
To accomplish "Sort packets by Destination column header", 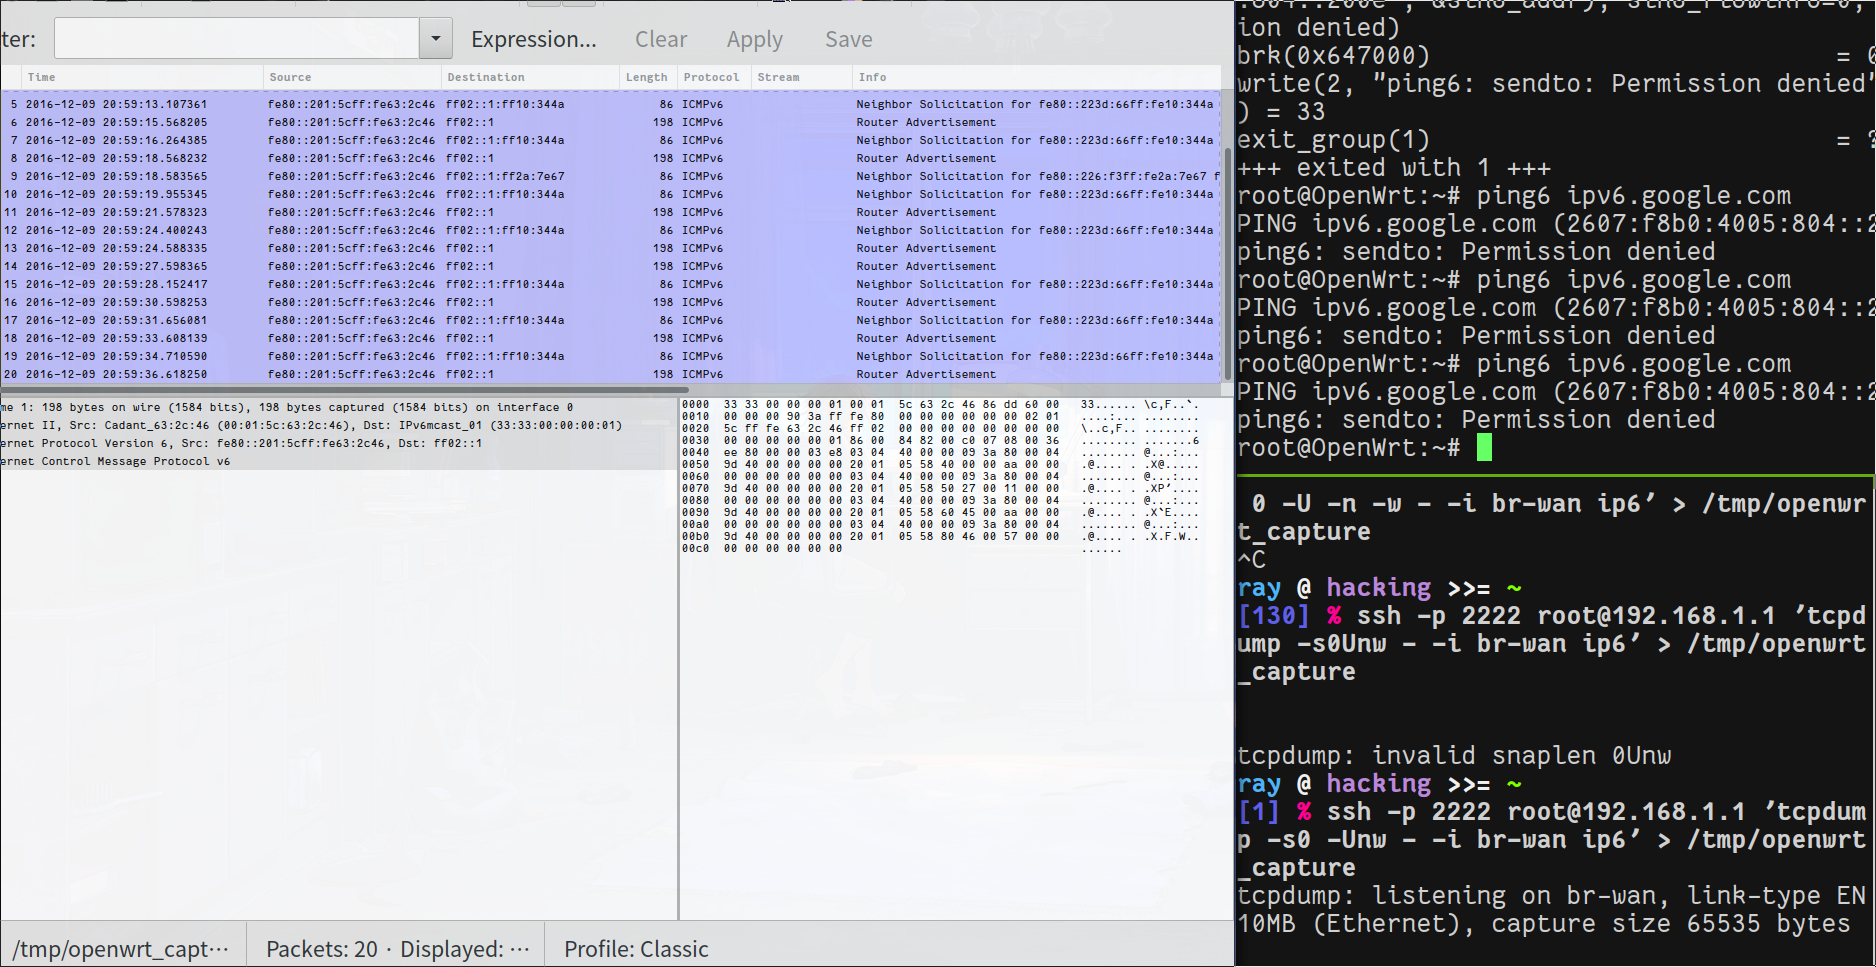I will (x=530, y=77).
